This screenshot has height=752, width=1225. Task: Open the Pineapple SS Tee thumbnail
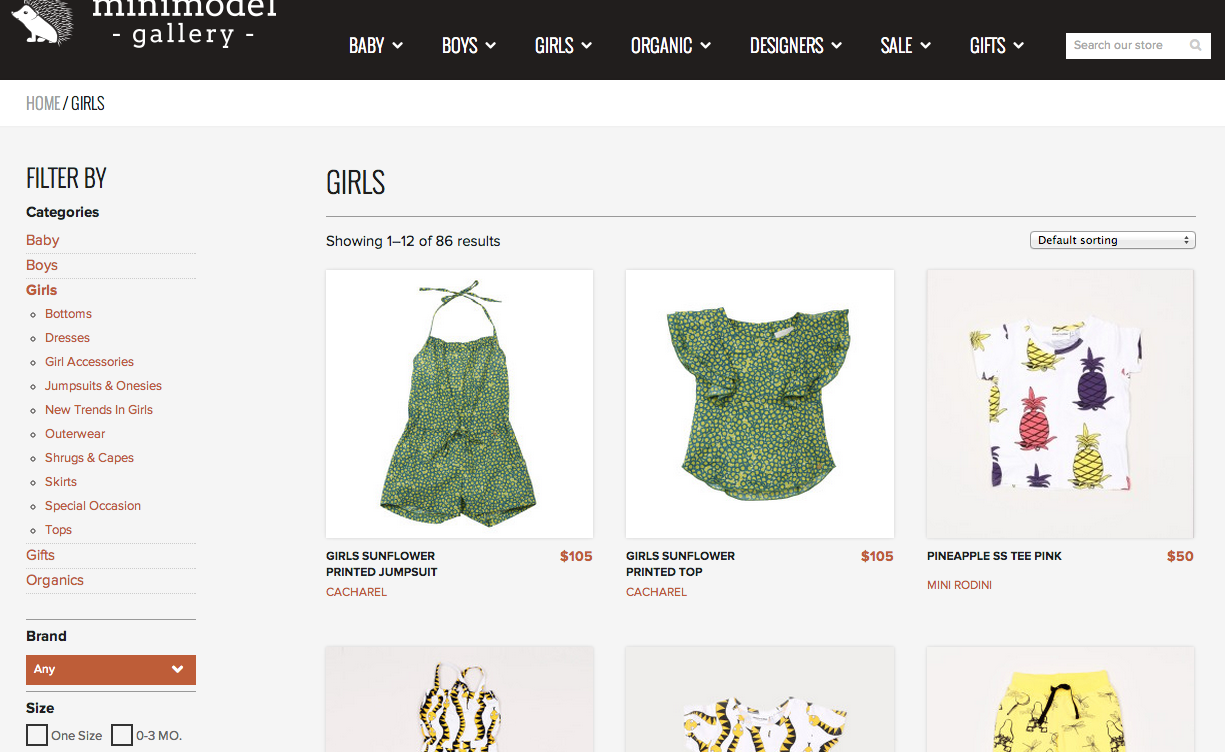[x=1060, y=404]
